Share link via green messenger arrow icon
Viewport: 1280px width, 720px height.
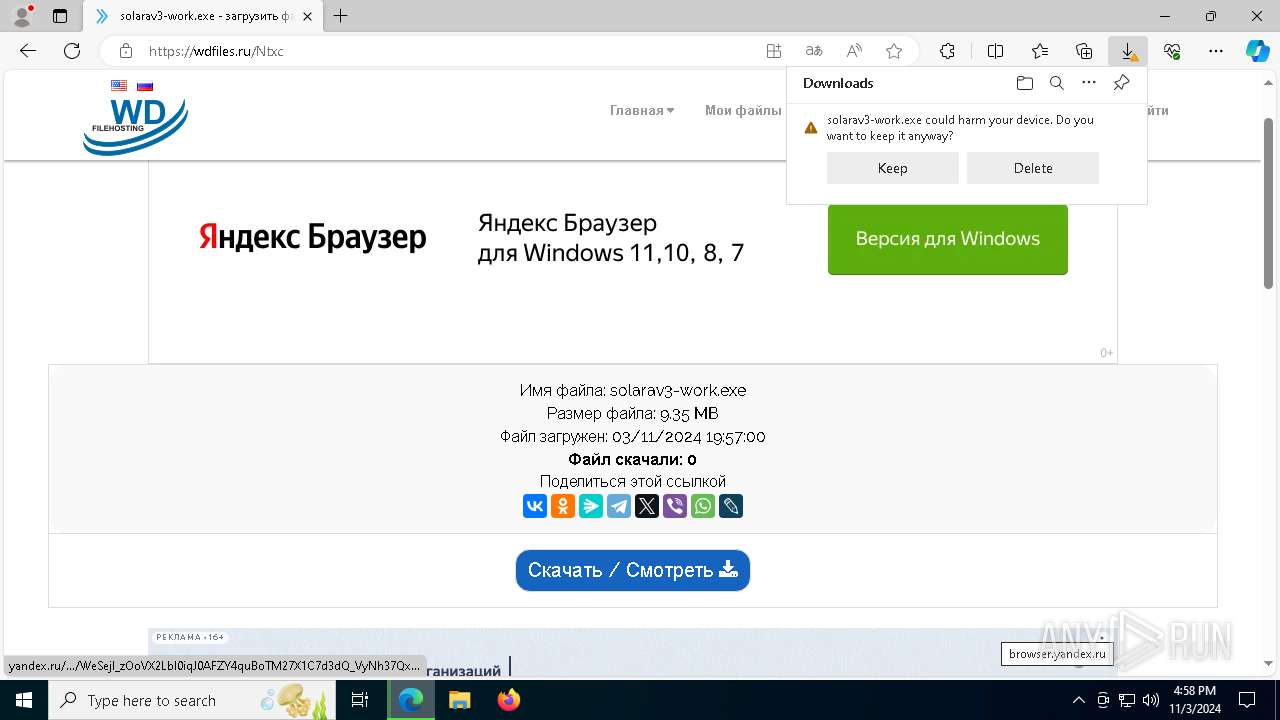[591, 506]
